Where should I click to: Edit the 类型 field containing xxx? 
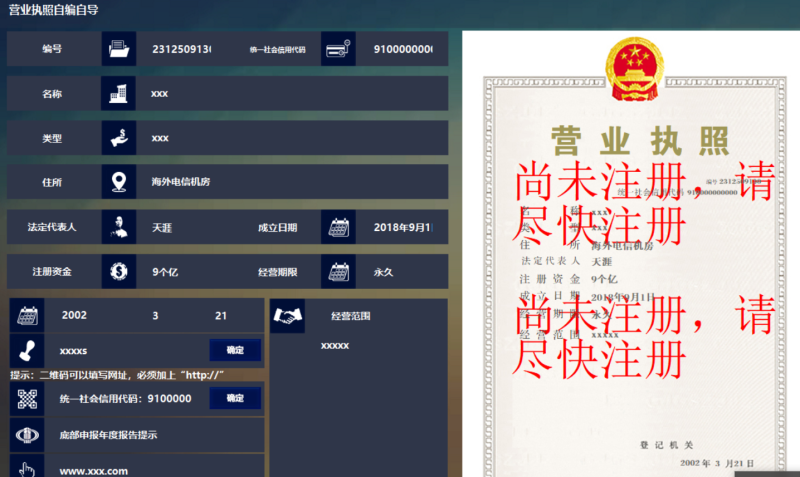pyautogui.click(x=292, y=138)
